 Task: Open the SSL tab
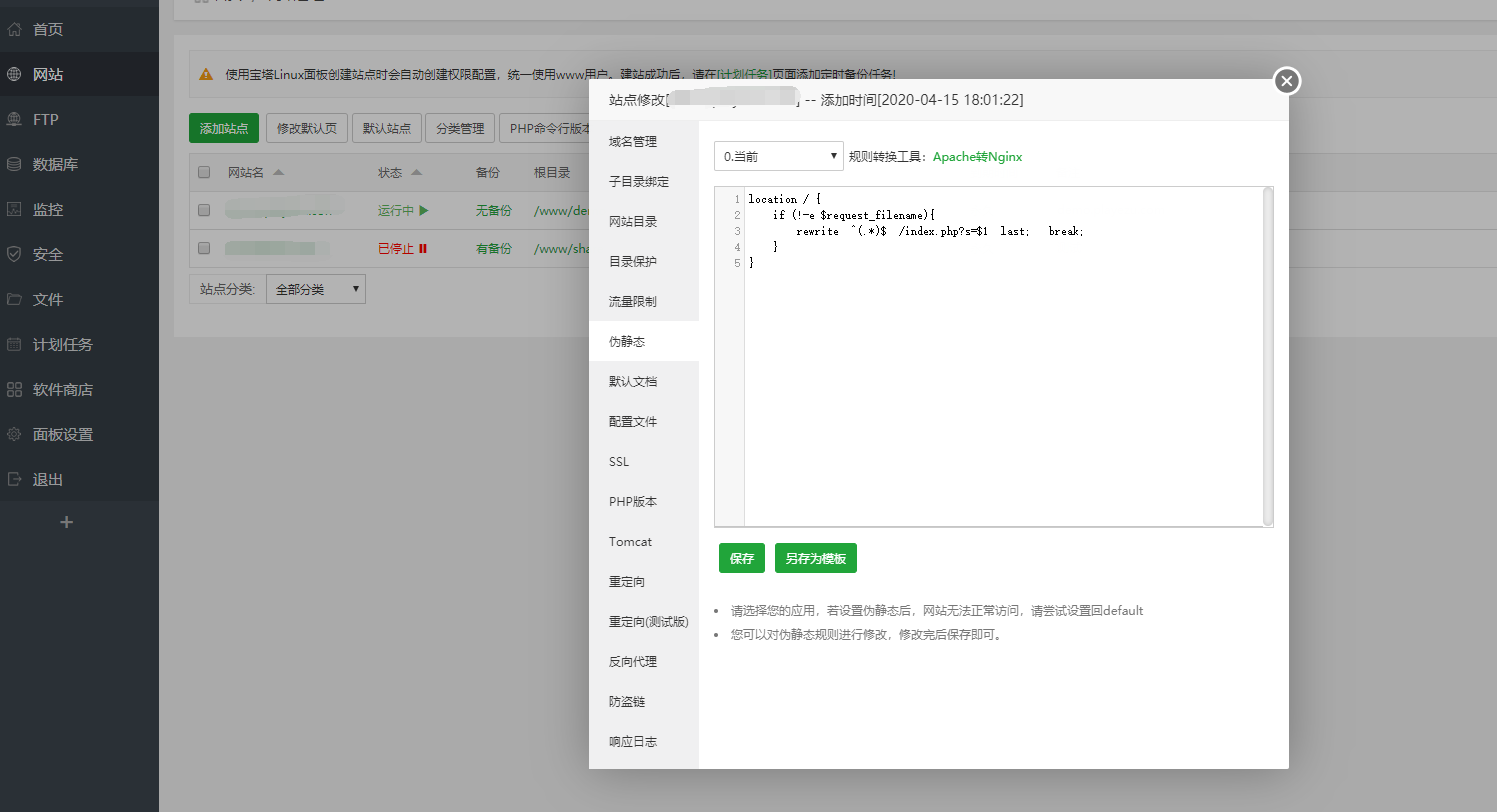pos(644,462)
